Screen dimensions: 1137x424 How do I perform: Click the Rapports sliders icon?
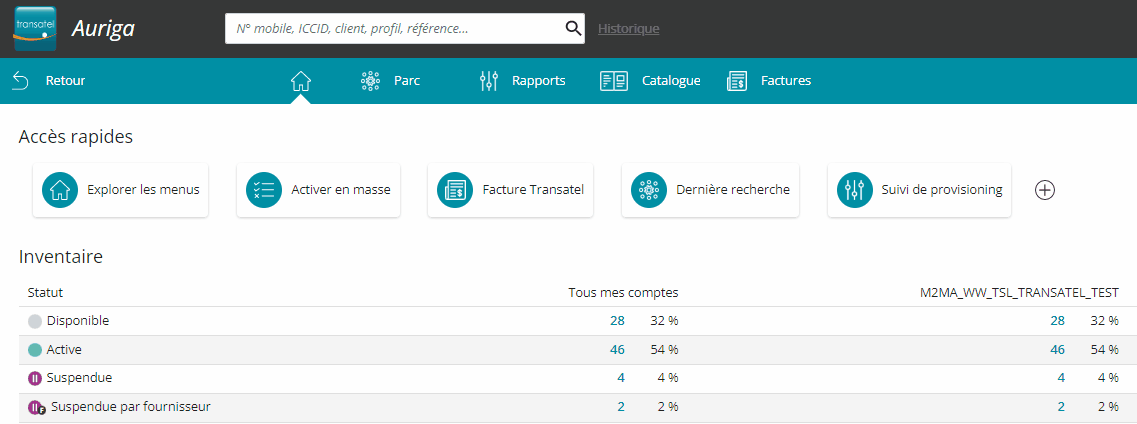coord(489,80)
